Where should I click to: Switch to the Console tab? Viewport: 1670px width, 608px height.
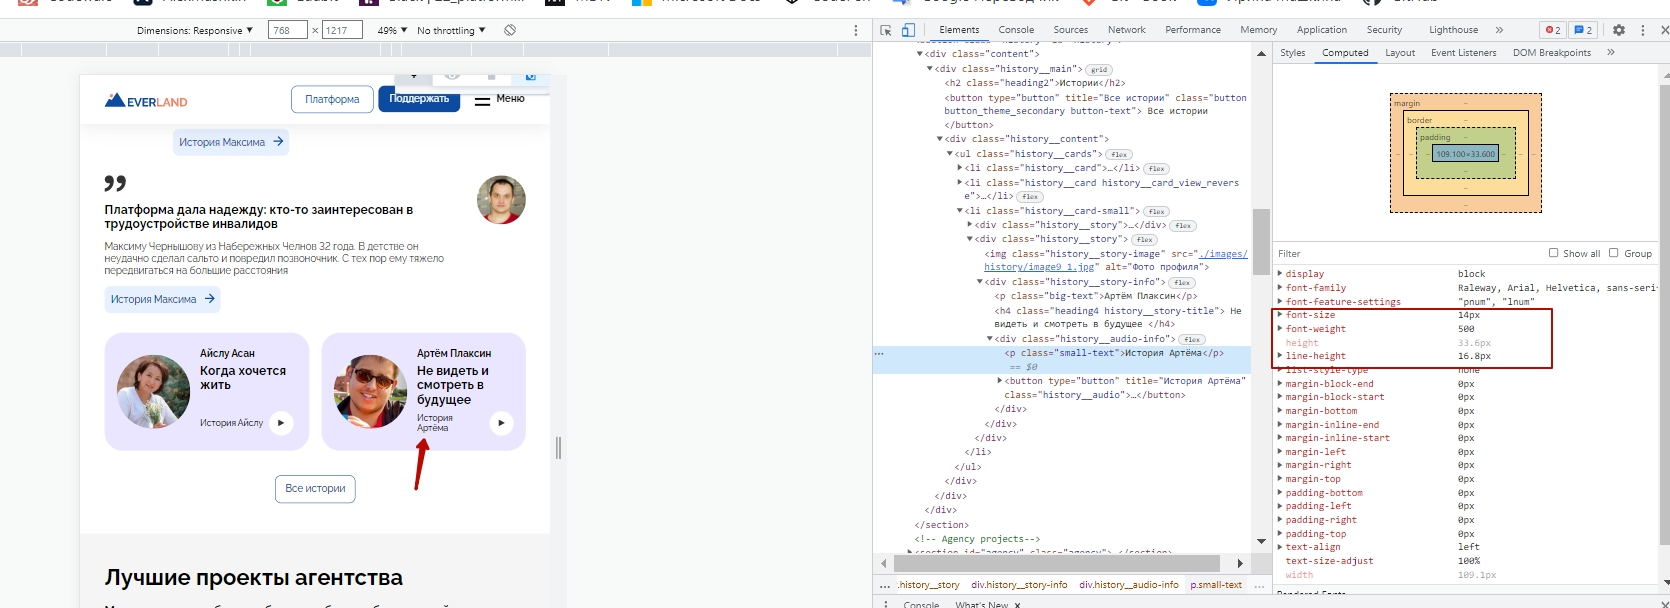pyautogui.click(x=1016, y=30)
